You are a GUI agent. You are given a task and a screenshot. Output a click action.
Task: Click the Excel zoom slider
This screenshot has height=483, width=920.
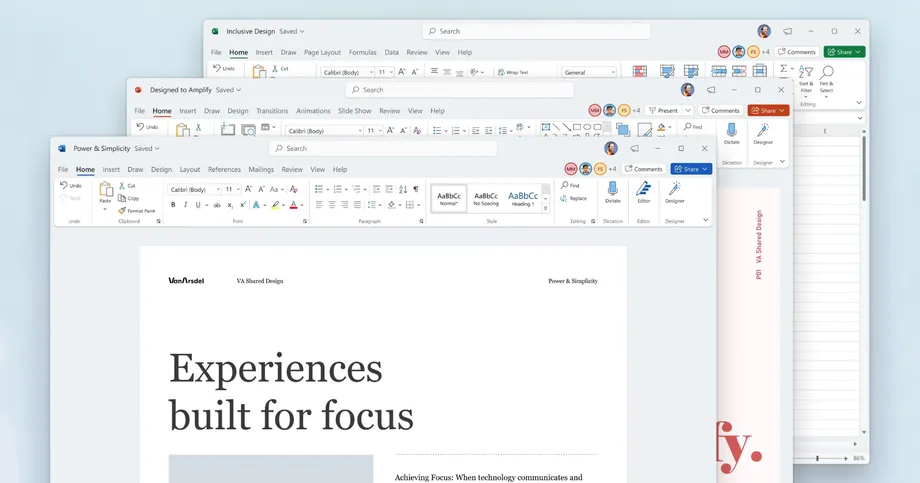click(x=818, y=458)
